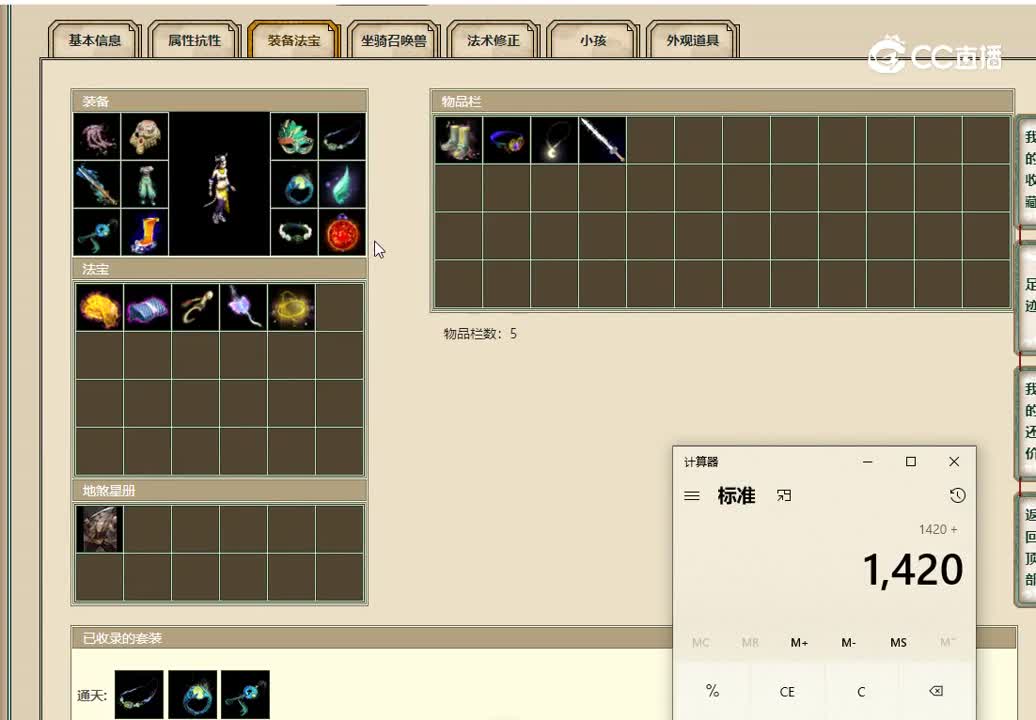This screenshot has height=720, width=1036.
Task: Inspect the blue ring in the equipment panel
Action: tap(294, 185)
